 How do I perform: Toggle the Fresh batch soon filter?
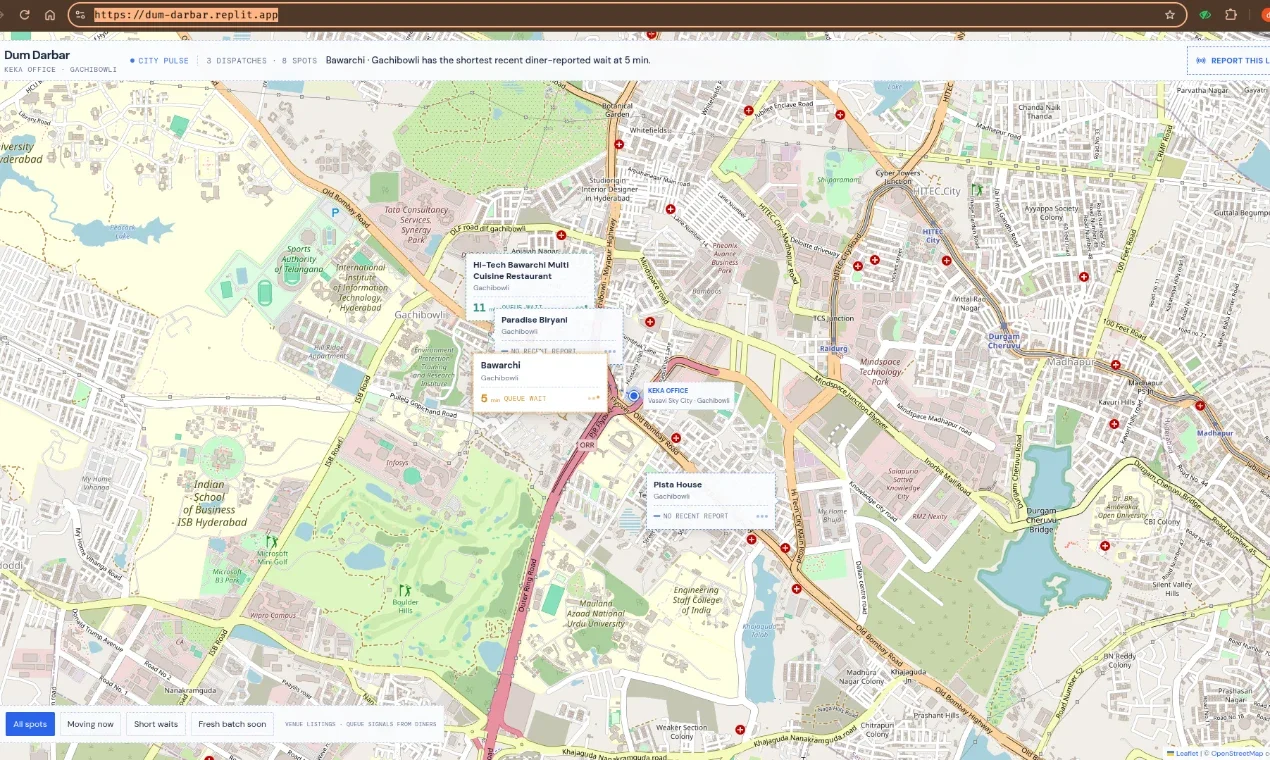coord(232,724)
